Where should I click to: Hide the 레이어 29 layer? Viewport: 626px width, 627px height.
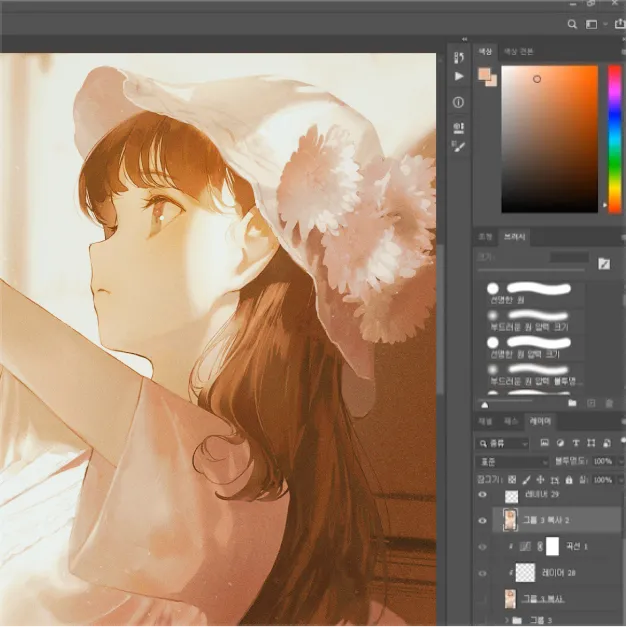tap(482, 495)
